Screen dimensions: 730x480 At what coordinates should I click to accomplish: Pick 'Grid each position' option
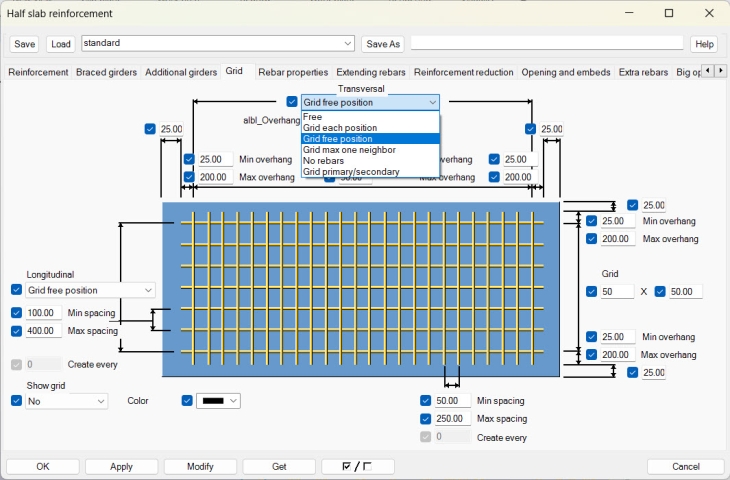coord(340,128)
